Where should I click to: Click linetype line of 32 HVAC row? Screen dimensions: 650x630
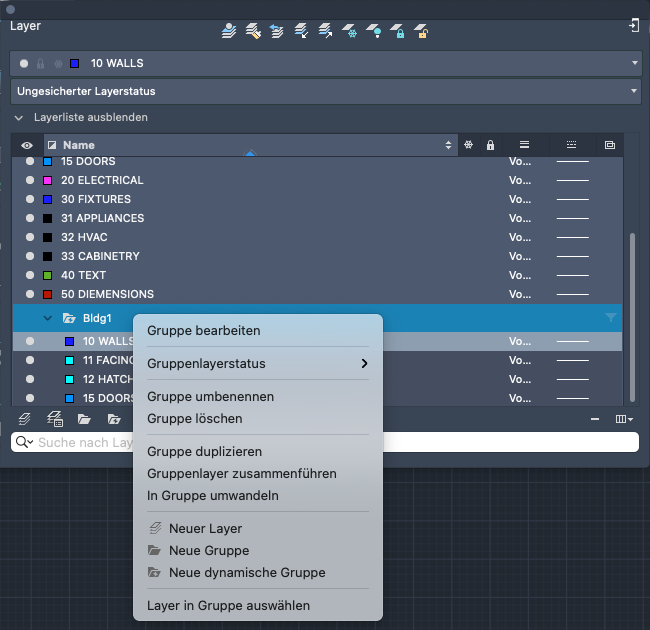[x=572, y=237]
